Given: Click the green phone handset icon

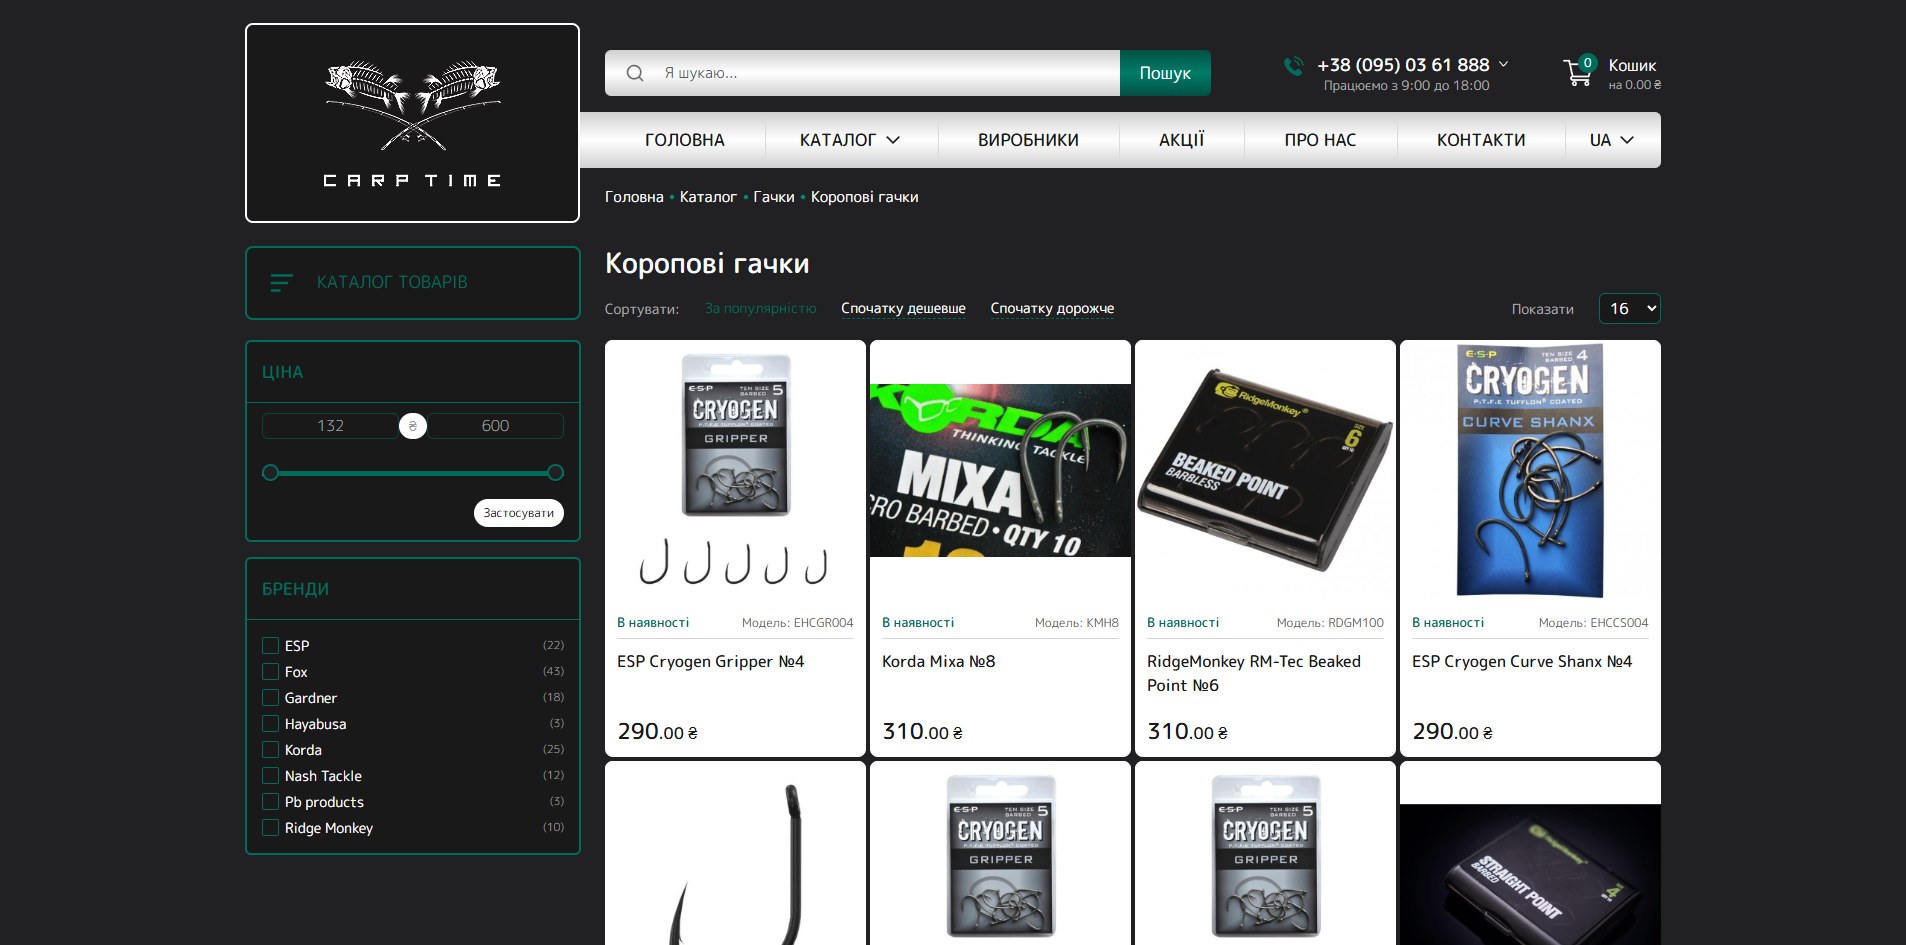Looking at the screenshot, I should click(1294, 66).
